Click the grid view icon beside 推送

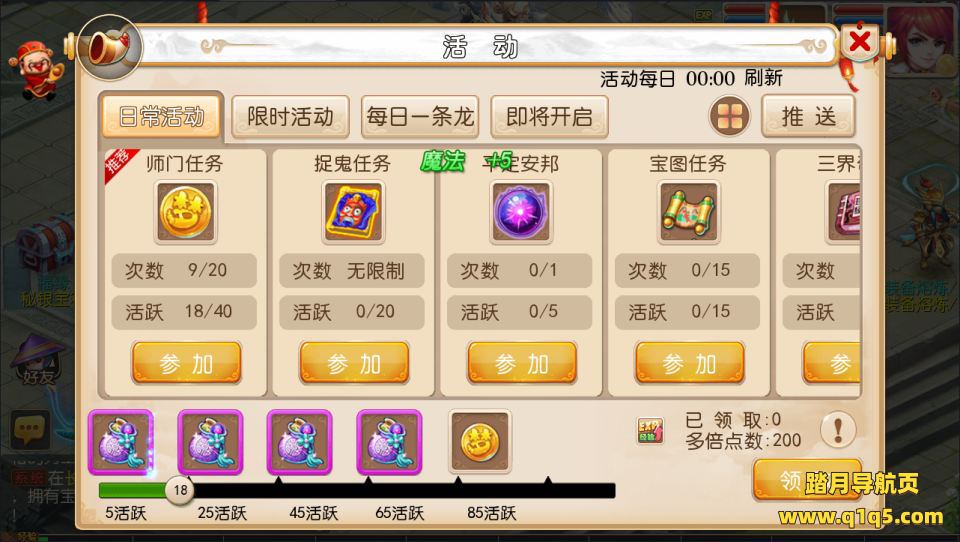[x=730, y=116]
